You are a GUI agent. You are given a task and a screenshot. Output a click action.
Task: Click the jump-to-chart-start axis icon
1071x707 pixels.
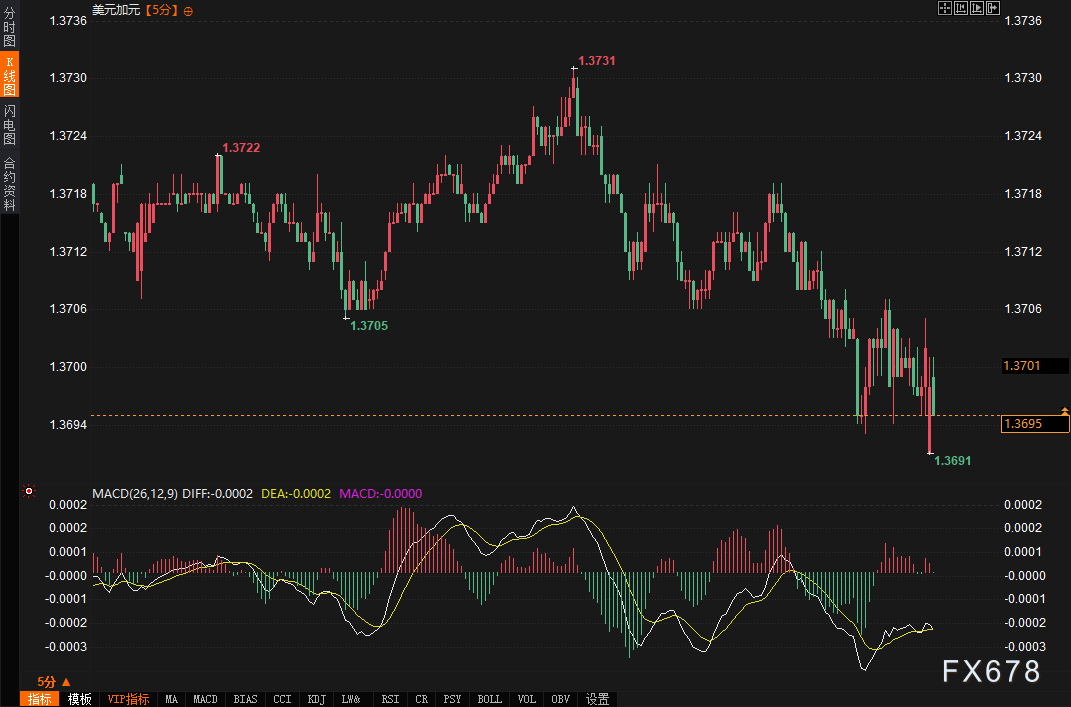pyautogui.click(x=960, y=8)
